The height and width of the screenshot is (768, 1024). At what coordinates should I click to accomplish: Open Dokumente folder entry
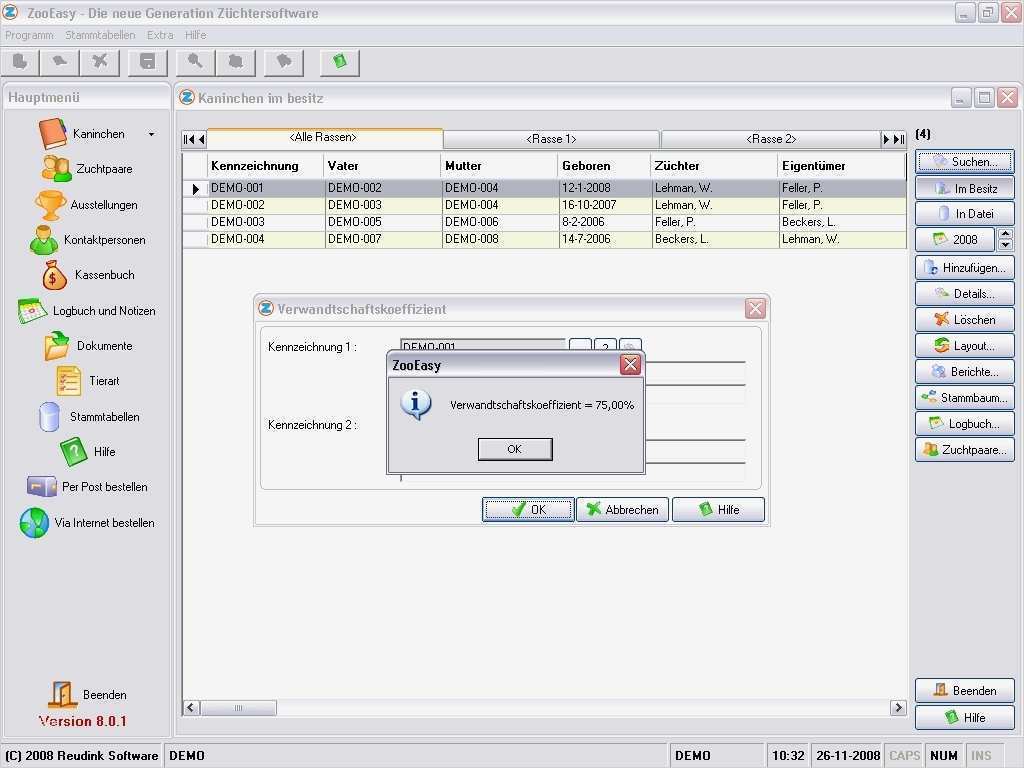tap(88, 346)
